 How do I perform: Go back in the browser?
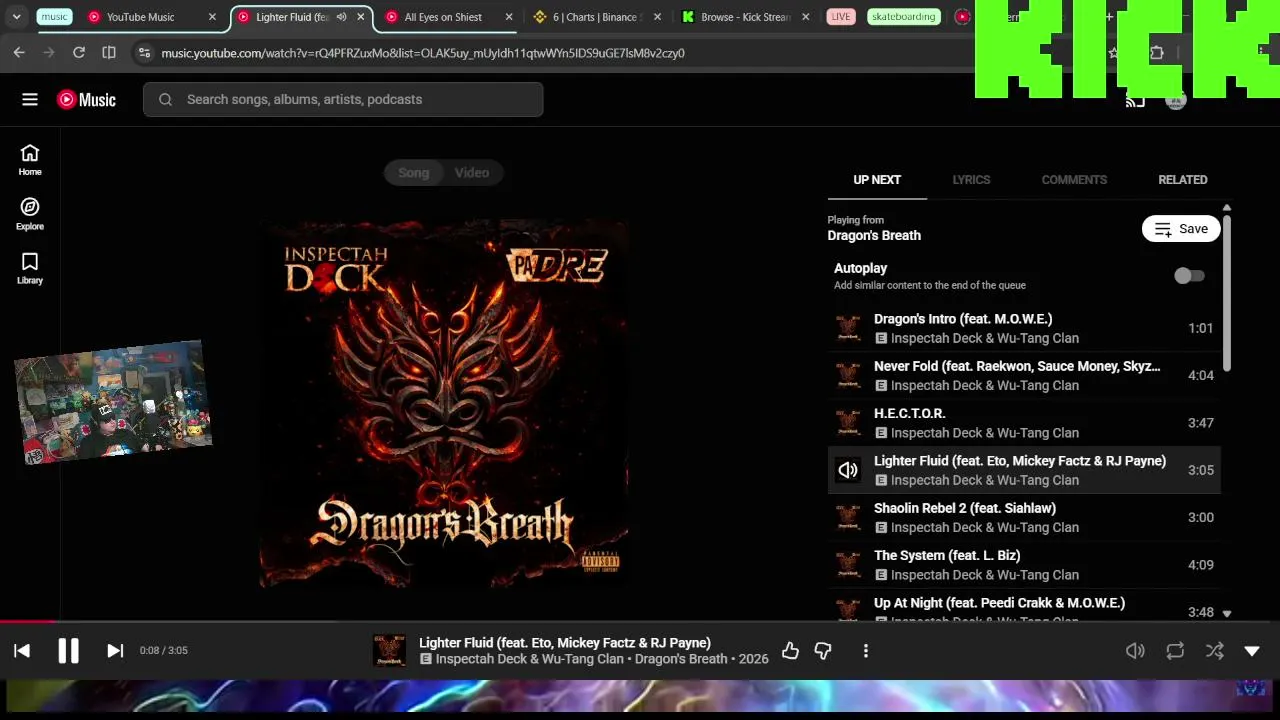click(x=19, y=52)
